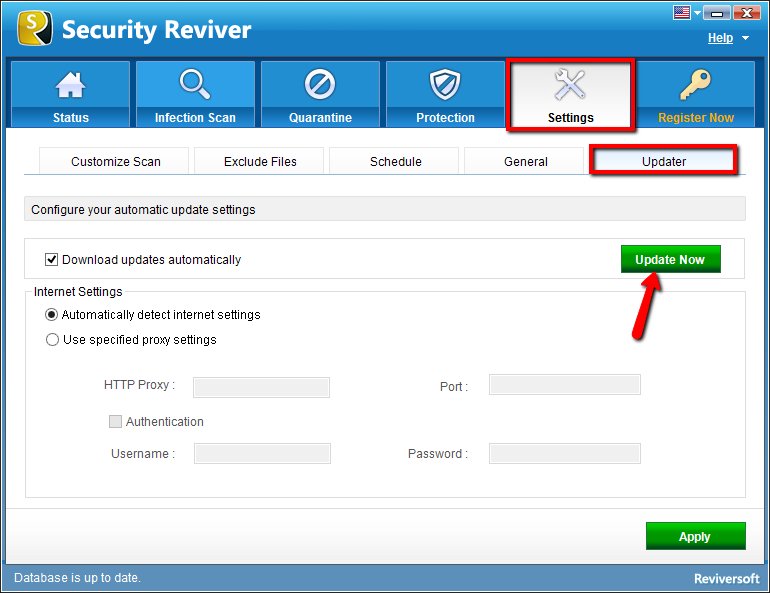Screen dimensions: 770x593
Task: Switch to the Customize Scan tab
Action: (114, 161)
